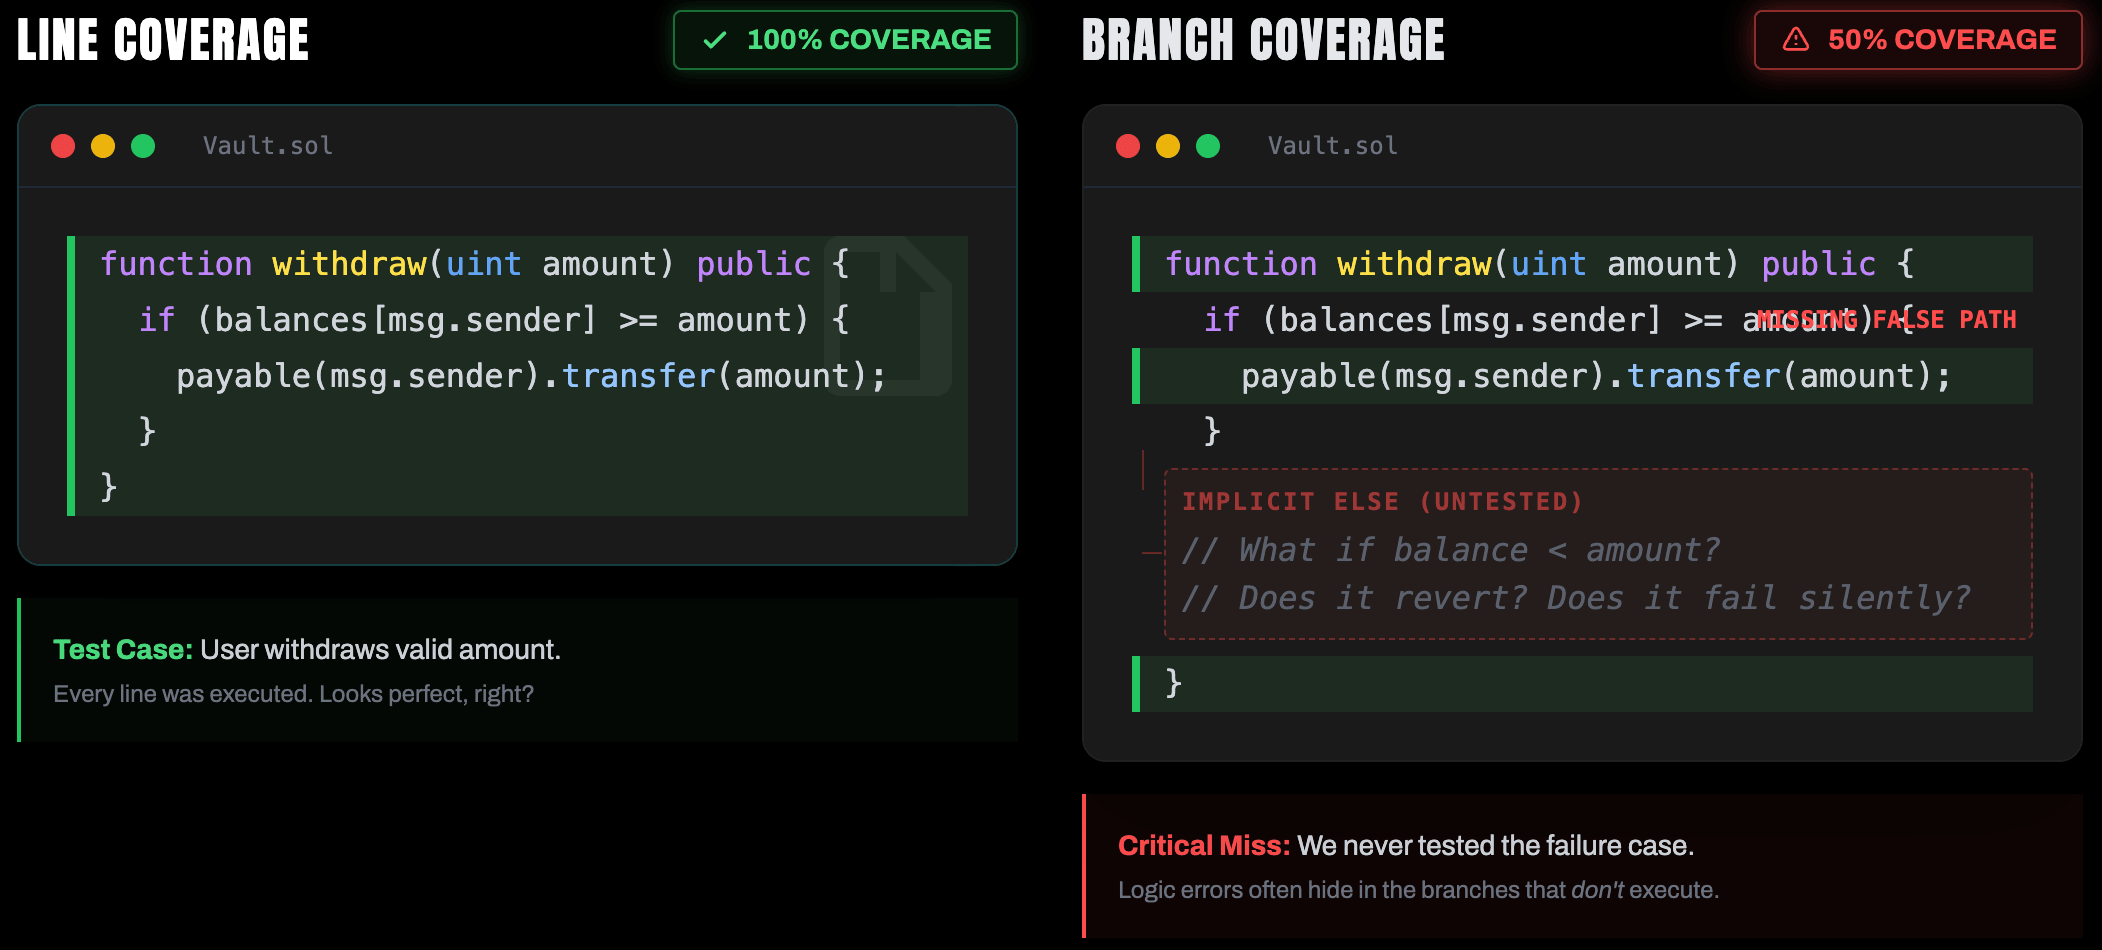Expand the IMPLICIT ELSE (UNTESTED) section
Image resolution: width=2102 pixels, height=950 pixels.
point(1383,501)
